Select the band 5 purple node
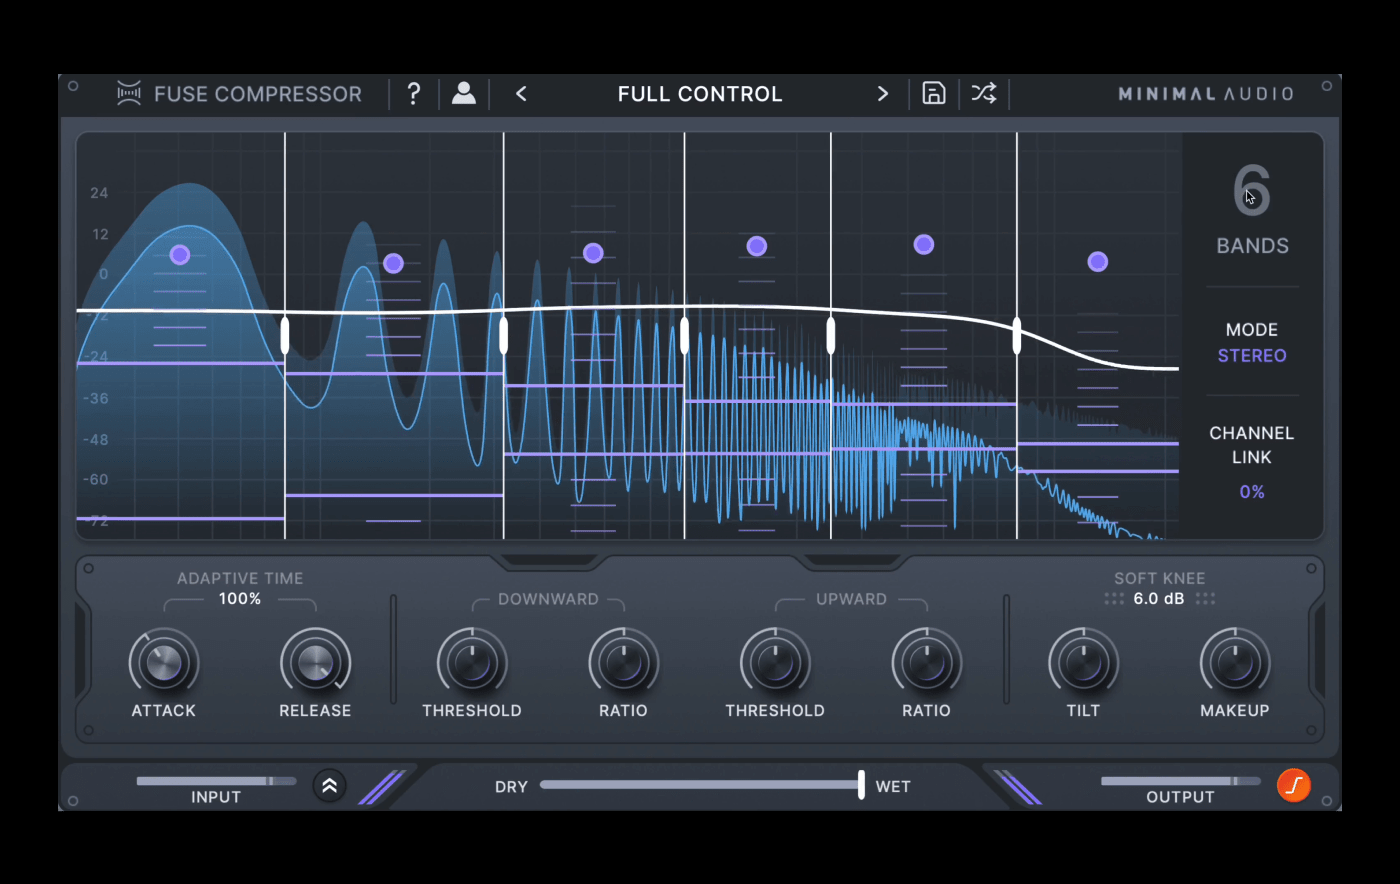The height and width of the screenshot is (884, 1400). click(924, 244)
